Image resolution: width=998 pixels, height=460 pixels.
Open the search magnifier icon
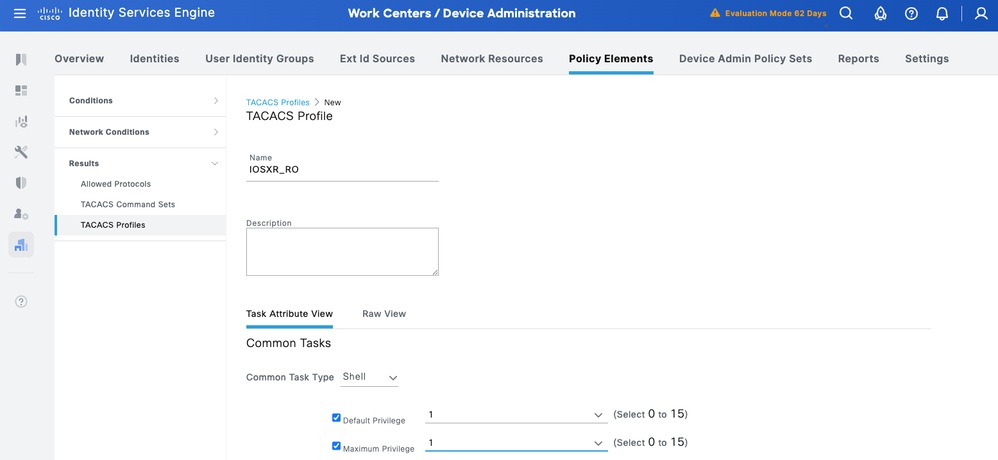846,13
